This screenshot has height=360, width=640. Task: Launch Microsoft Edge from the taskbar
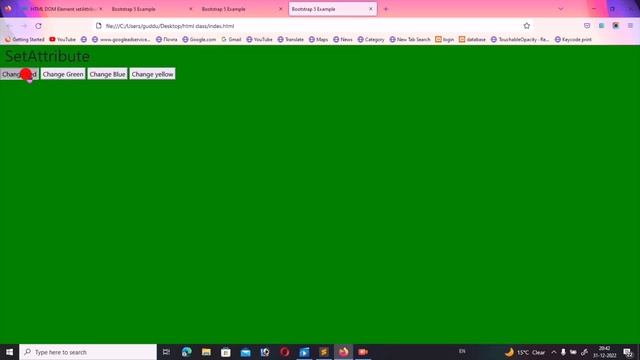(x=187, y=352)
